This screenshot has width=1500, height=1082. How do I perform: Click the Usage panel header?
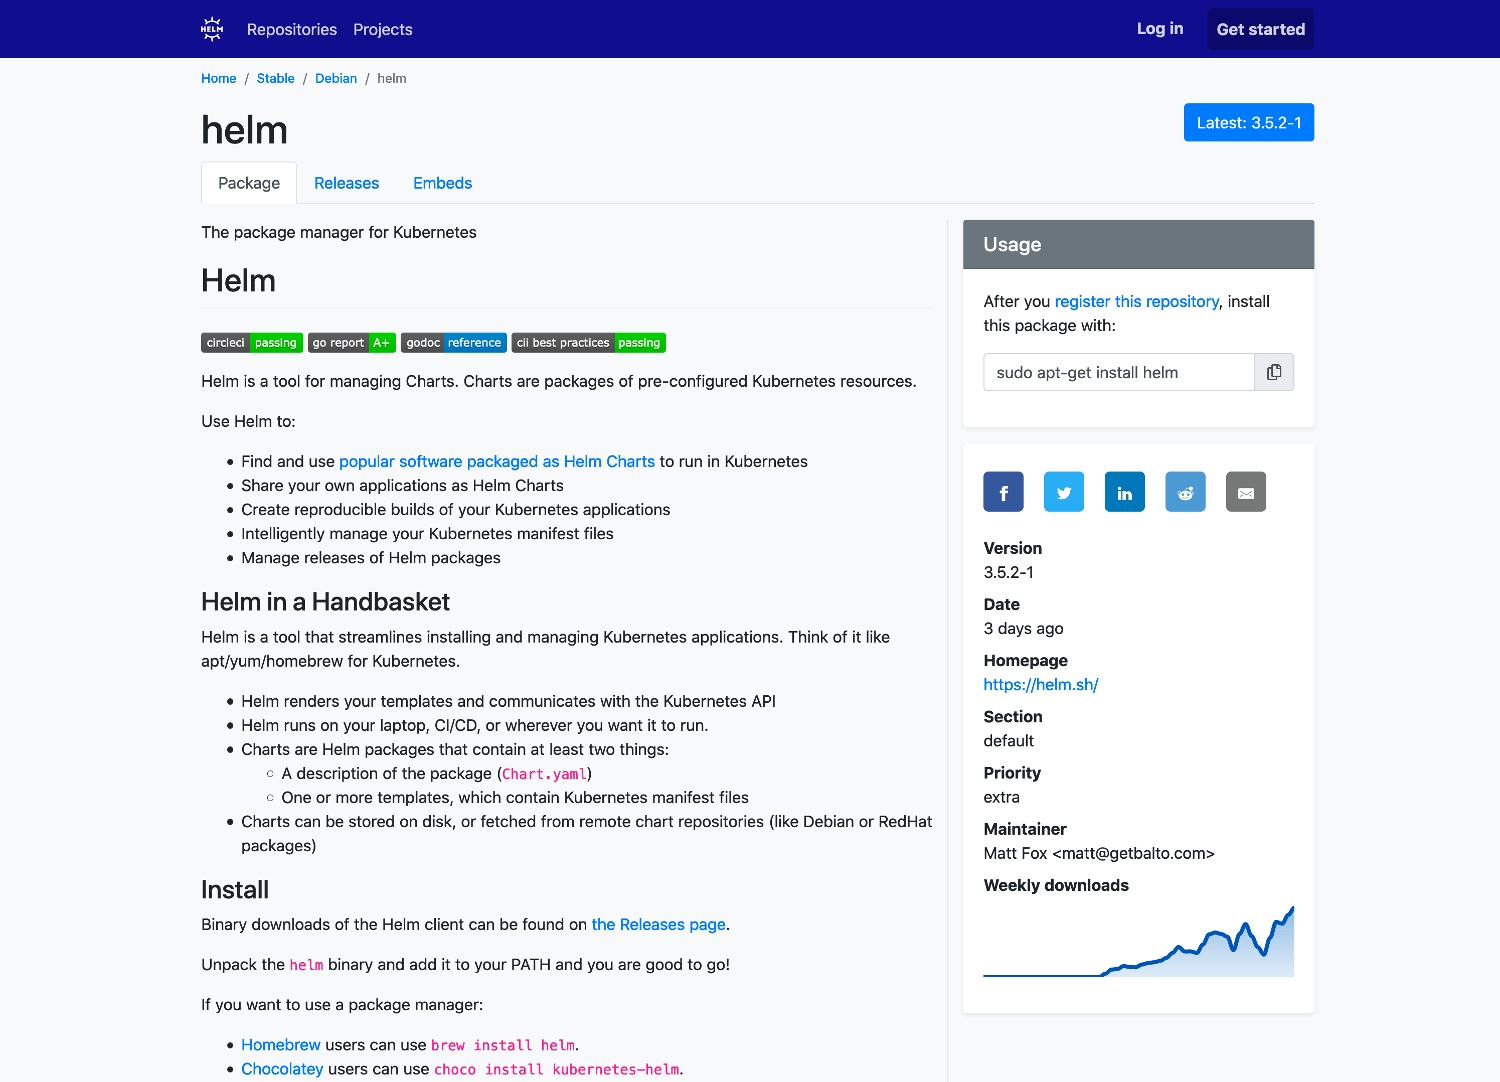(x=1138, y=244)
